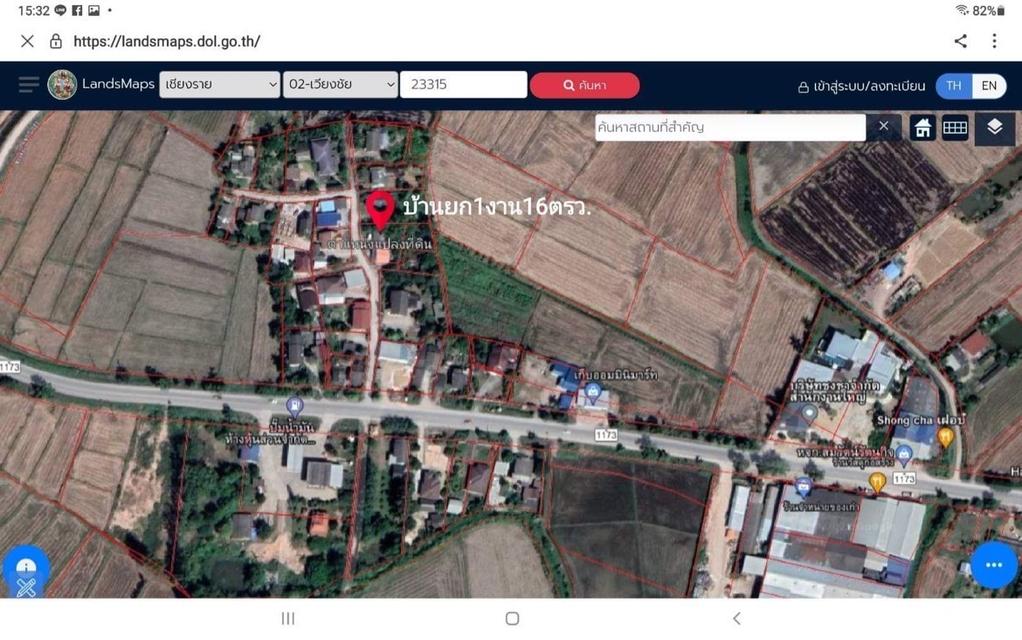Open the LandsMaps hamburger menu
The height and width of the screenshot is (640, 1022).
pyautogui.click(x=29, y=85)
